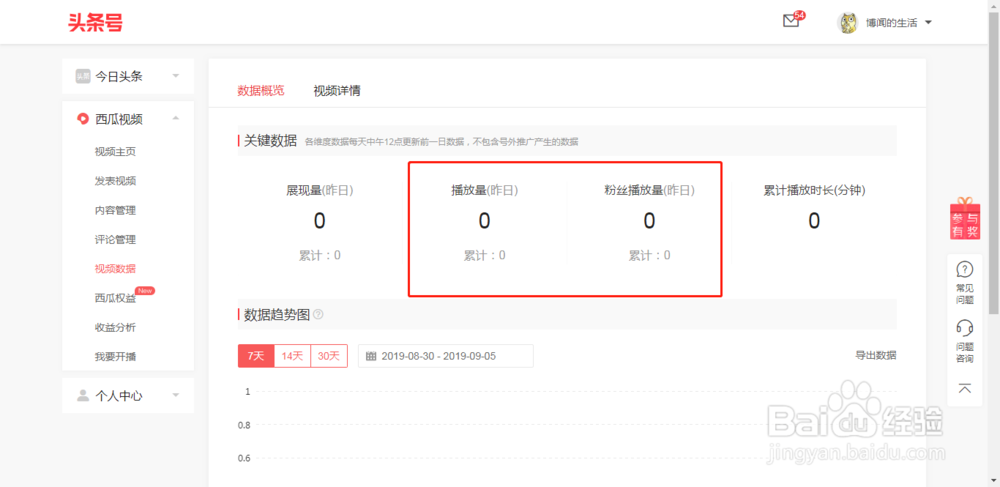Switch to 数据概览 tab

[261, 91]
